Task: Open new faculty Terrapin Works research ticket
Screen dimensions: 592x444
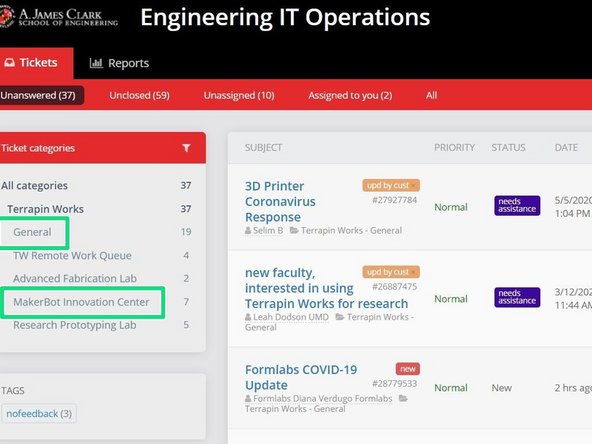Action: pyautogui.click(x=326, y=288)
